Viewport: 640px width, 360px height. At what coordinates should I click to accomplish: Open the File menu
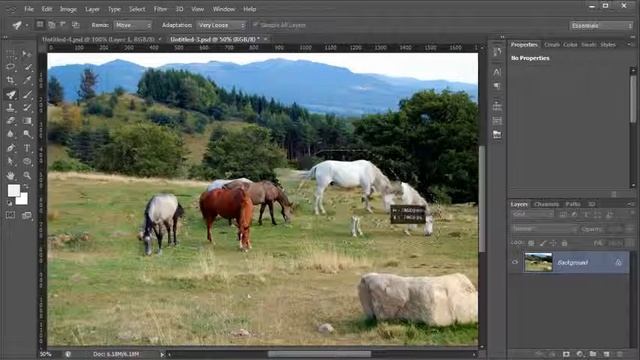29,9
